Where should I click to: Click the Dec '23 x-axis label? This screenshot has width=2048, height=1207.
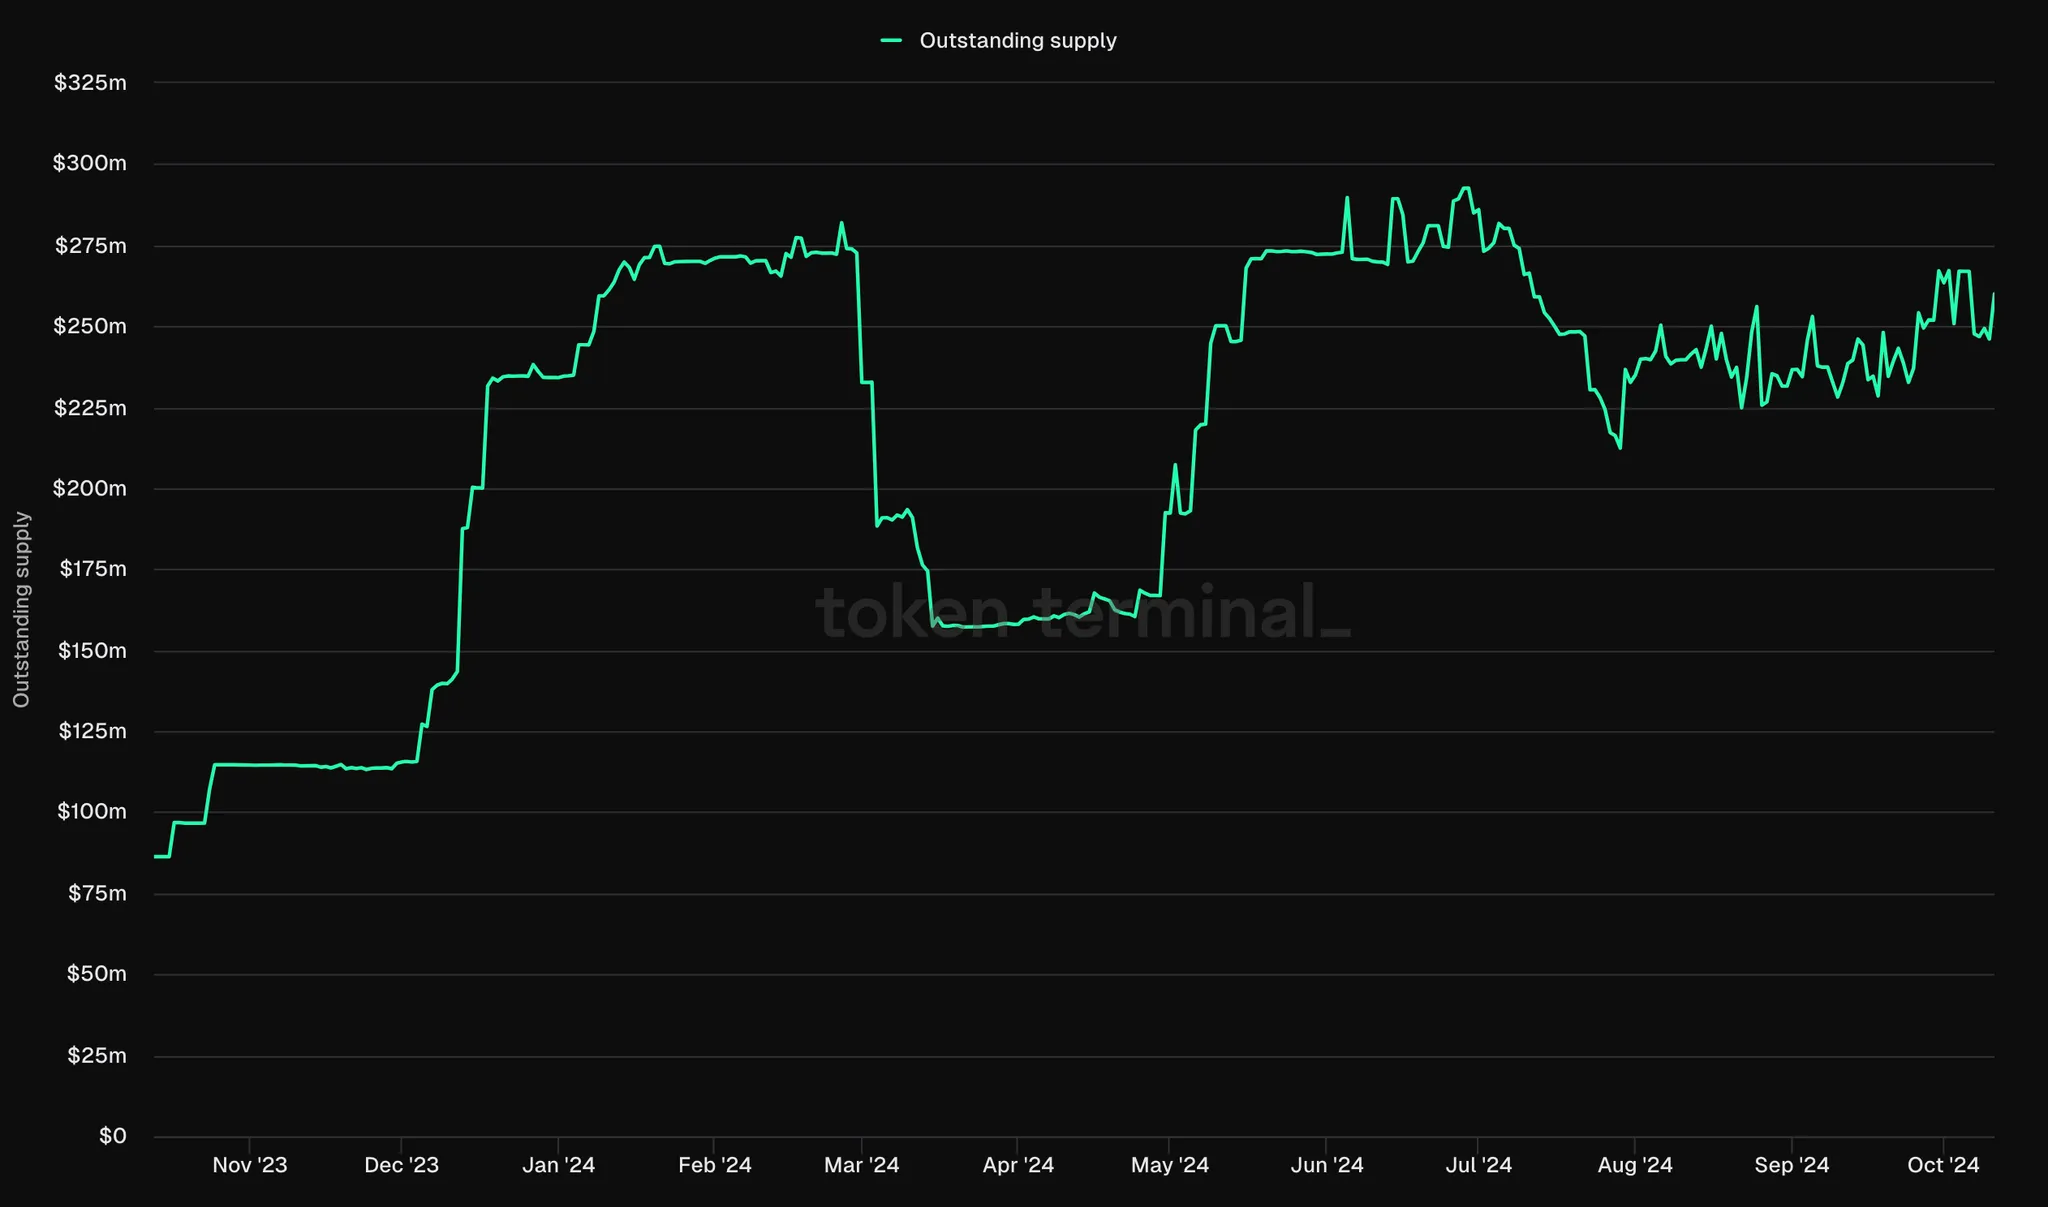(402, 1166)
